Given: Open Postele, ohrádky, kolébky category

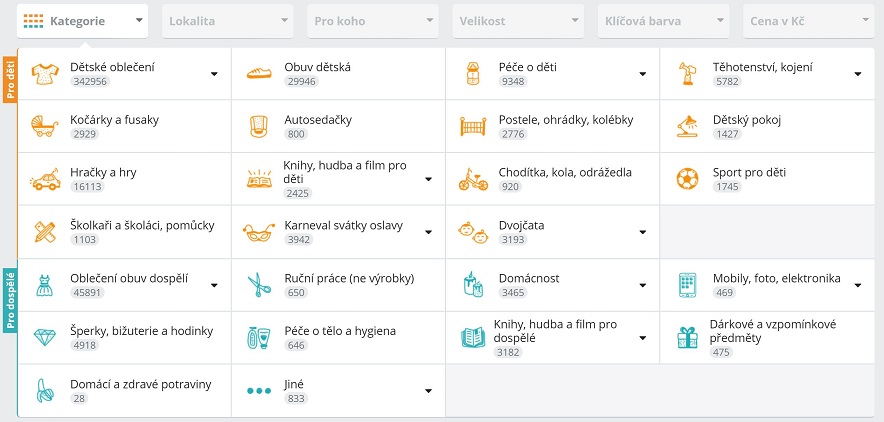Looking at the screenshot, I should (x=566, y=120).
